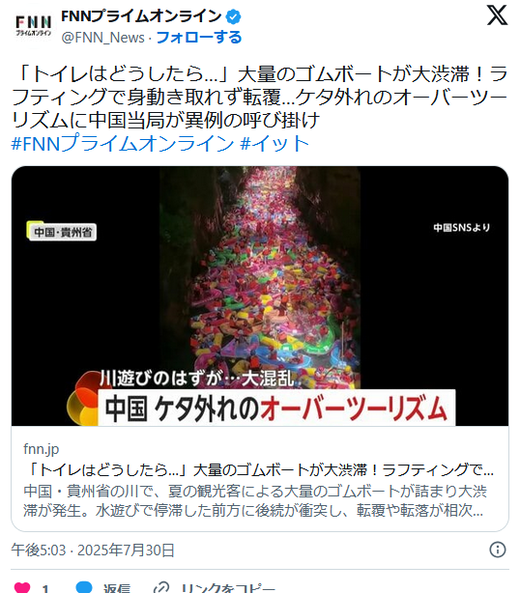Viewport: 520px width, 593px height.
Task: Click the tweet body text
Action: (260, 97)
